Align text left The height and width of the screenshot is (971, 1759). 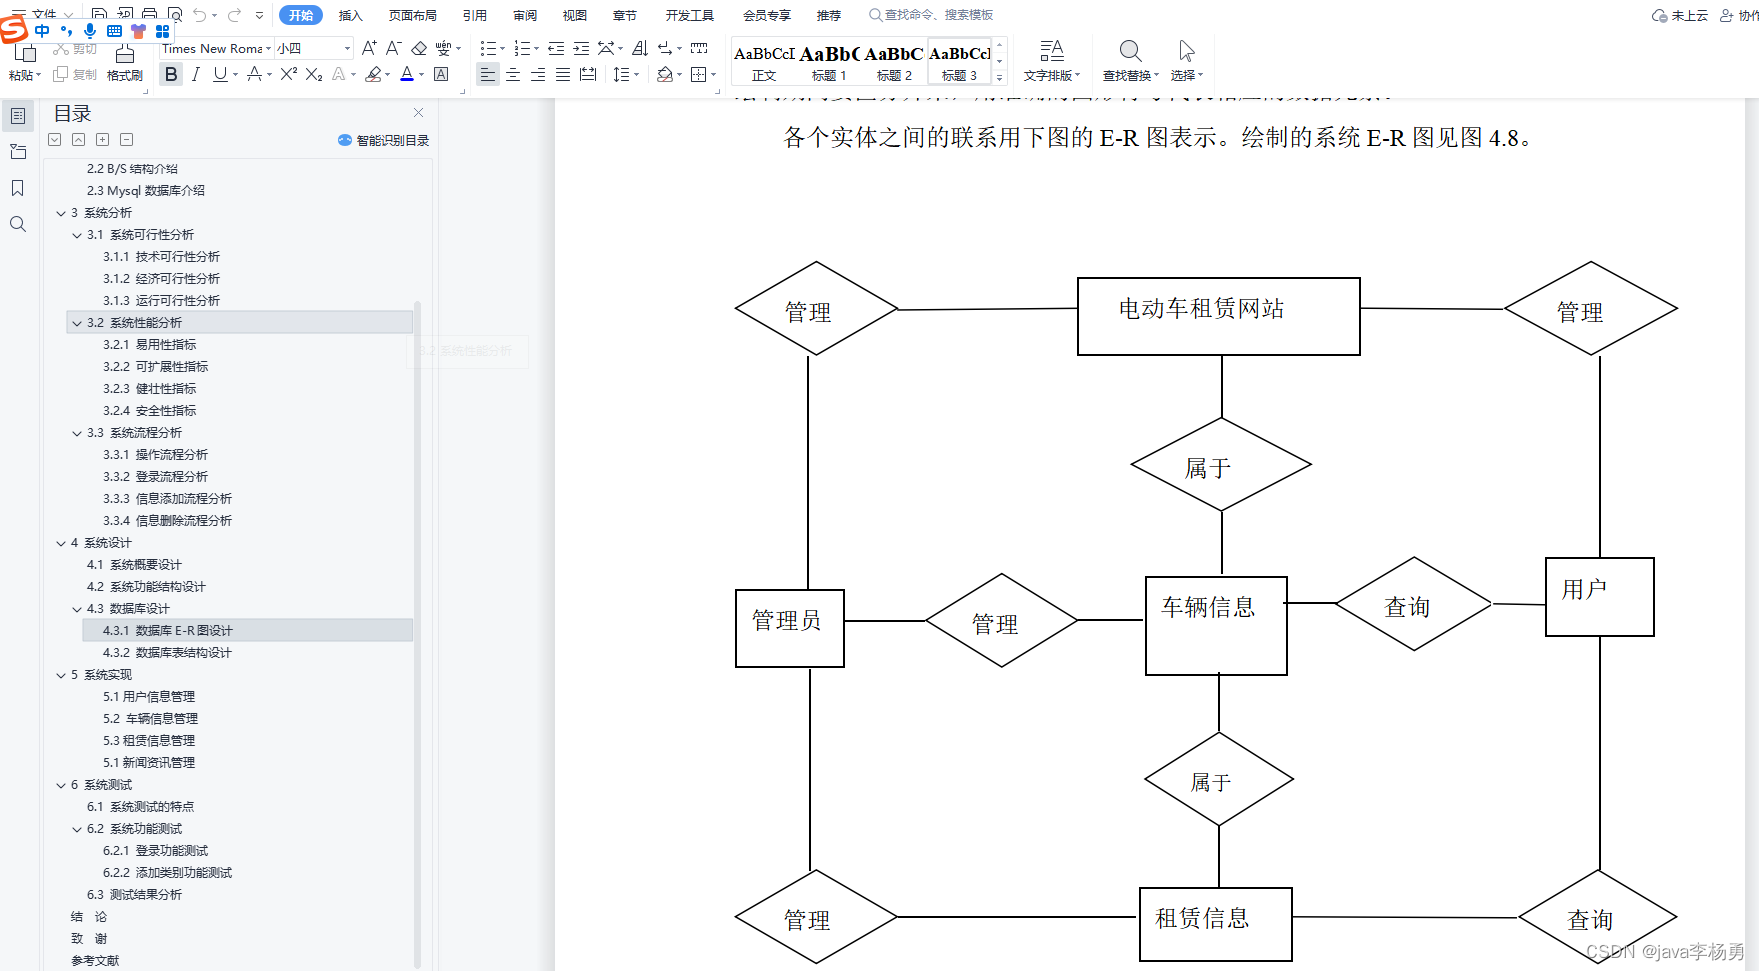tap(487, 74)
